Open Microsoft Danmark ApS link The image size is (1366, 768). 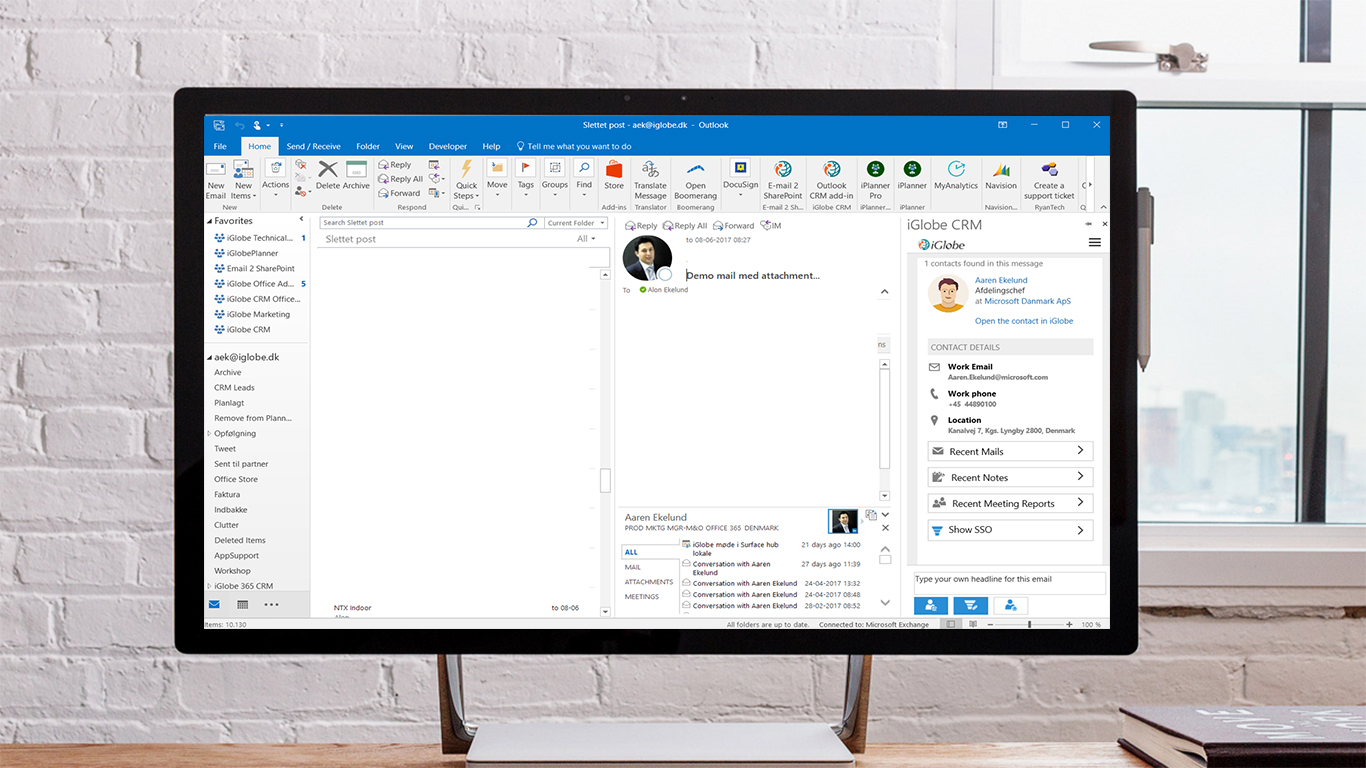(1027, 301)
